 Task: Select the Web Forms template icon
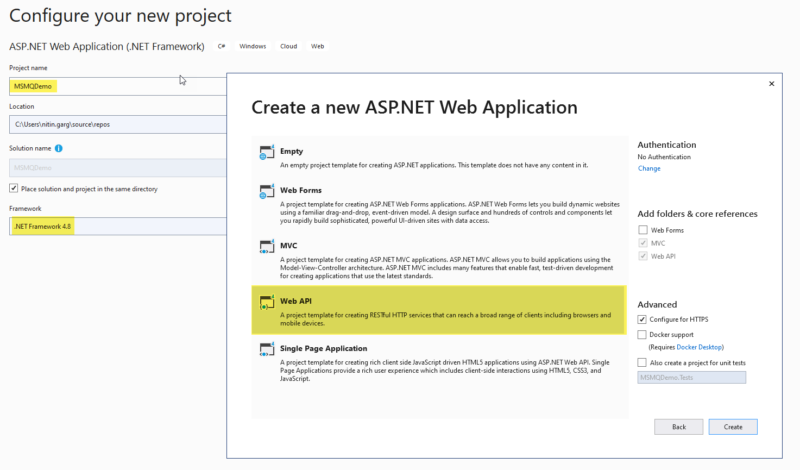(266, 190)
